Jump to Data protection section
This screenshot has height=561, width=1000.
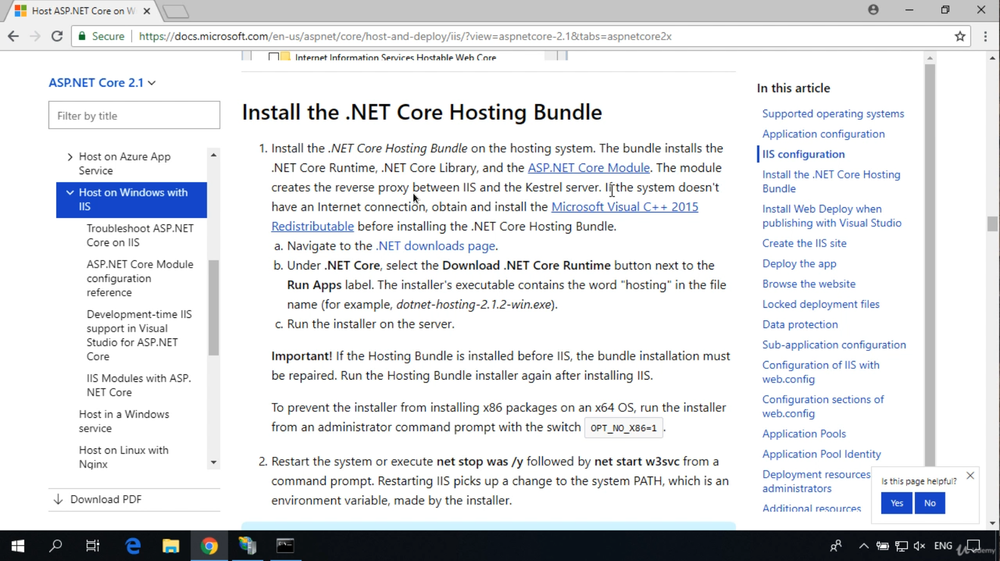(x=800, y=324)
